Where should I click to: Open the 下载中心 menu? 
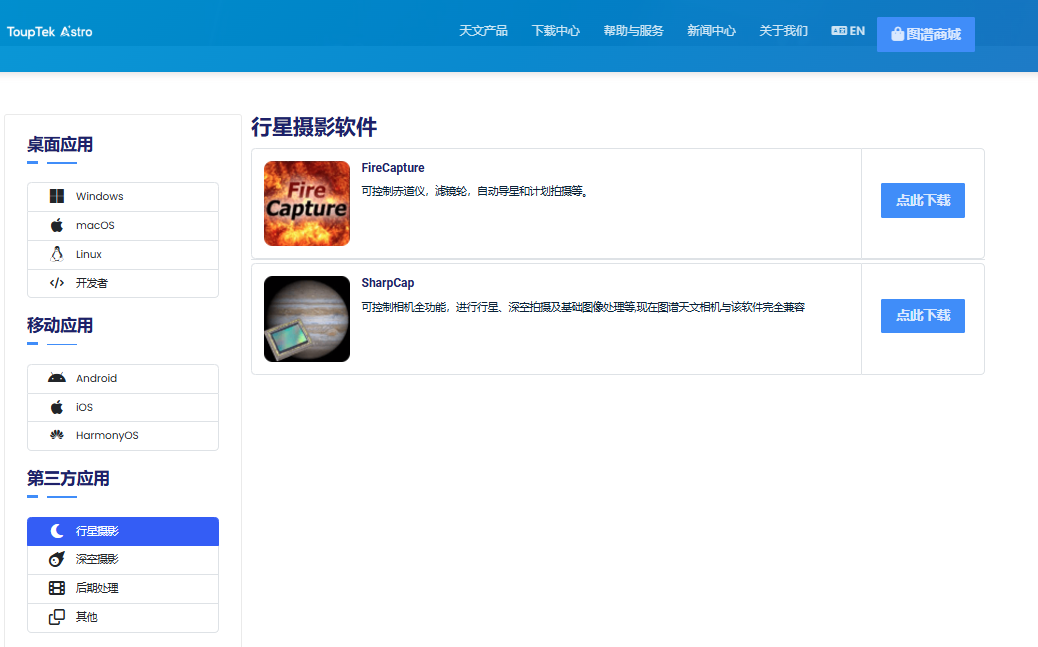tap(555, 31)
